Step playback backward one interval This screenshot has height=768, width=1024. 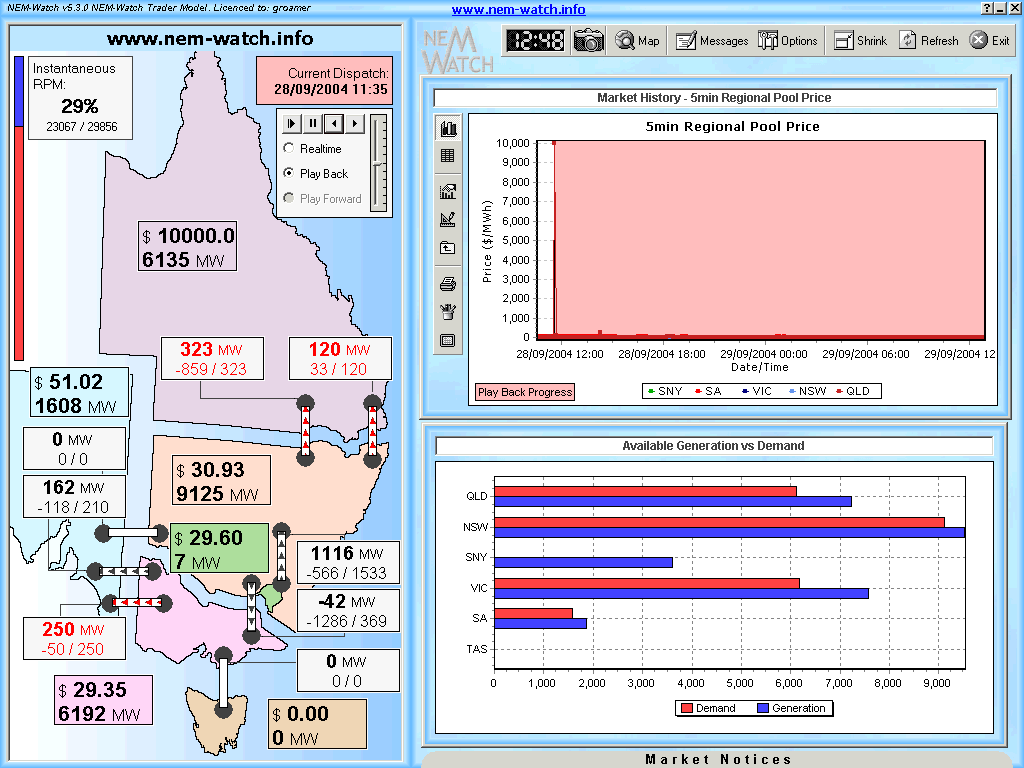tap(333, 123)
